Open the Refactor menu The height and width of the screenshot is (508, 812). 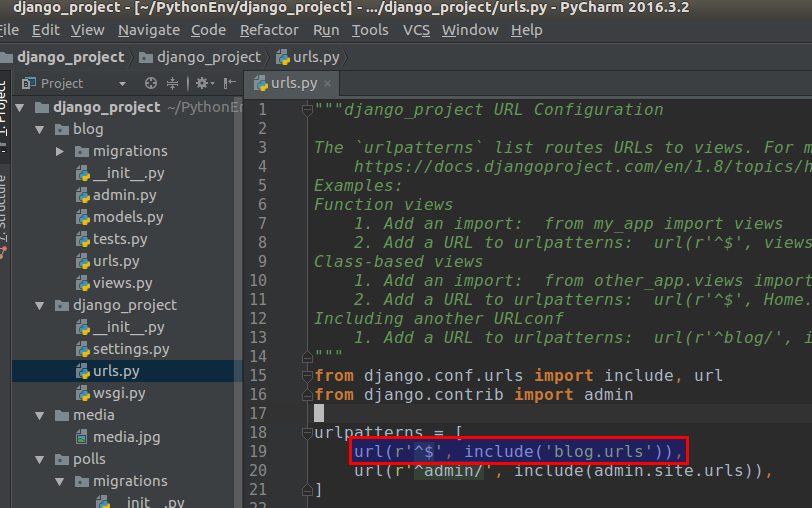(269, 30)
